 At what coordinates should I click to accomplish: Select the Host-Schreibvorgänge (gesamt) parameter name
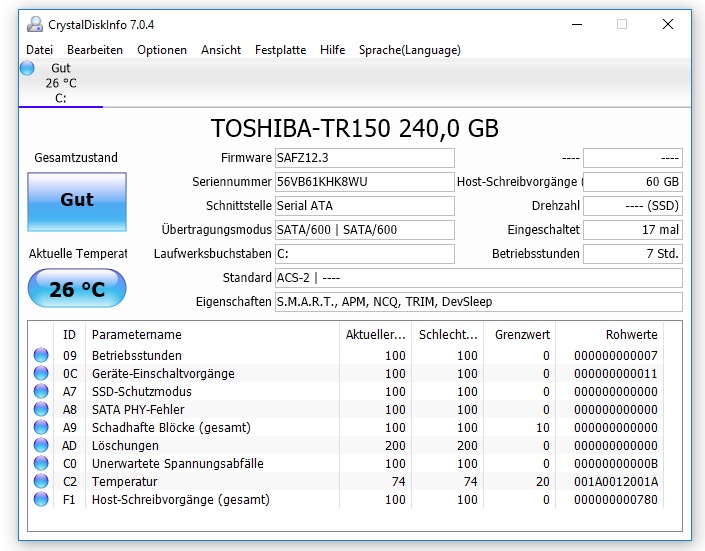pos(181,499)
